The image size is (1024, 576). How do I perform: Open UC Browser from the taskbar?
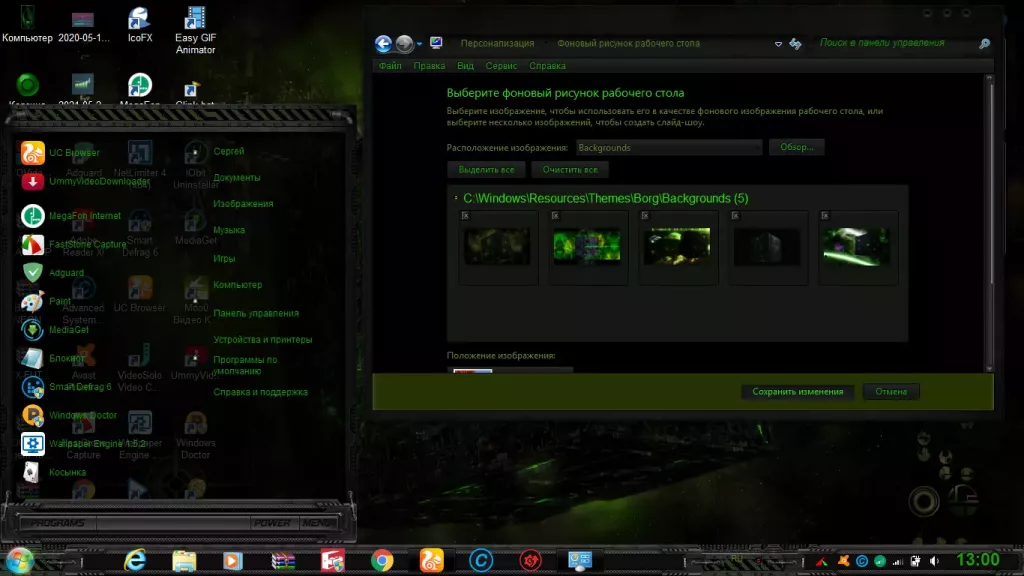click(432, 561)
